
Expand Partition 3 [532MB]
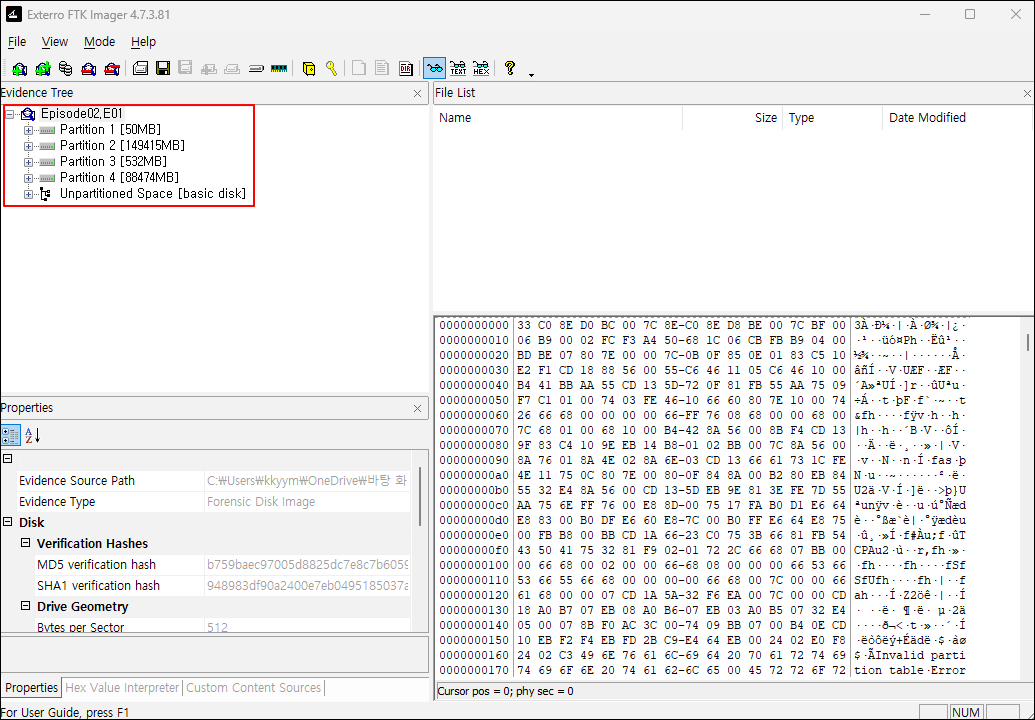coord(28,162)
